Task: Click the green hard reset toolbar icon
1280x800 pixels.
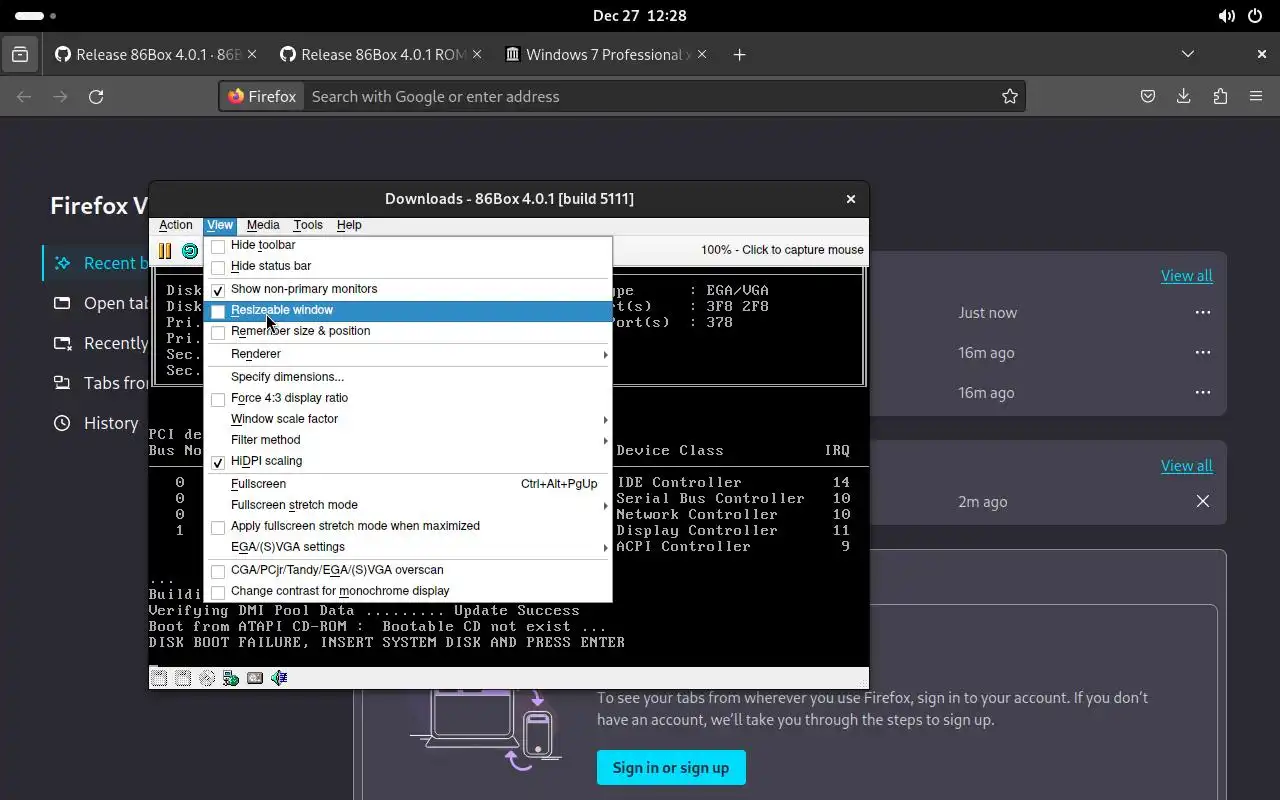Action: click(x=189, y=251)
